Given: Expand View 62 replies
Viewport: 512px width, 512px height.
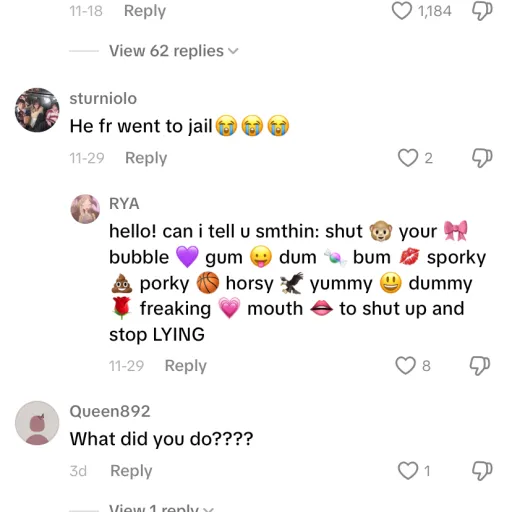Looking at the screenshot, I should coord(173,51).
